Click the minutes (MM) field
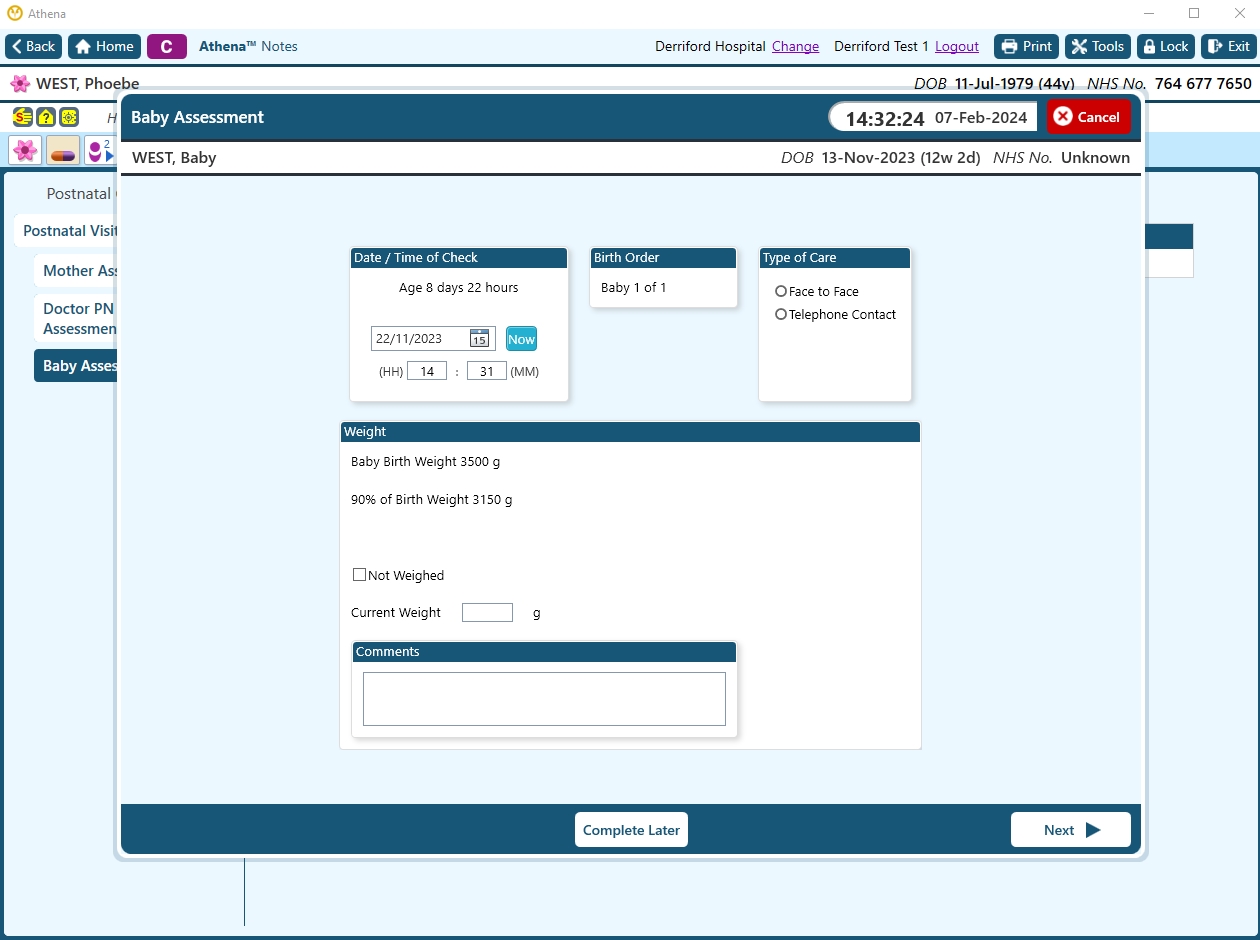The width and height of the screenshot is (1260, 940). 487,371
